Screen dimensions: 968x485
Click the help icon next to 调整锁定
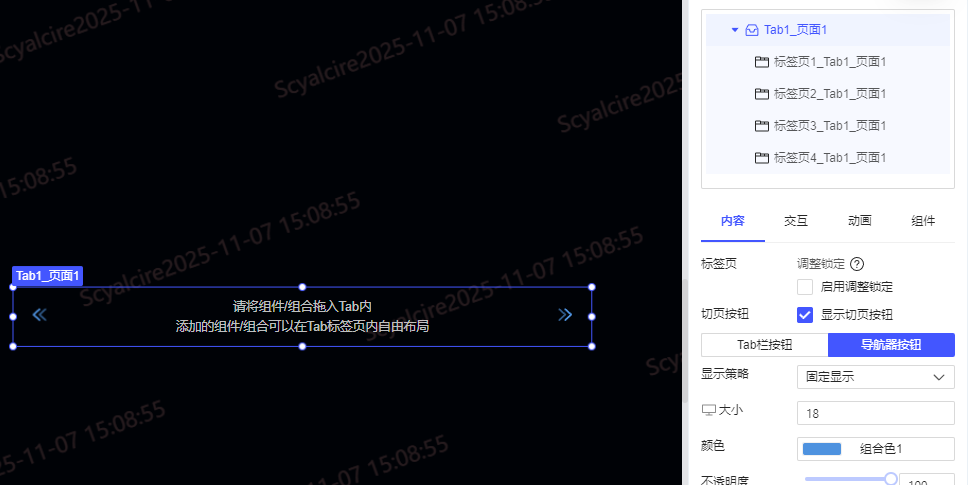(857, 264)
